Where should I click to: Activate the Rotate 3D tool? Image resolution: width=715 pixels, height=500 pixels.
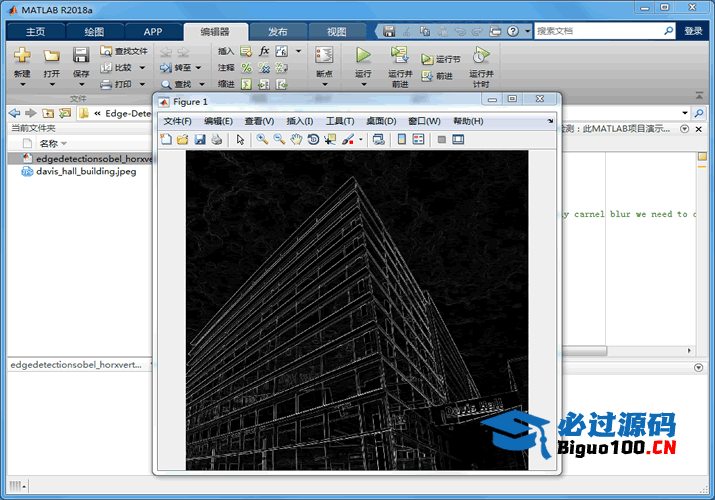[x=313, y=139]
